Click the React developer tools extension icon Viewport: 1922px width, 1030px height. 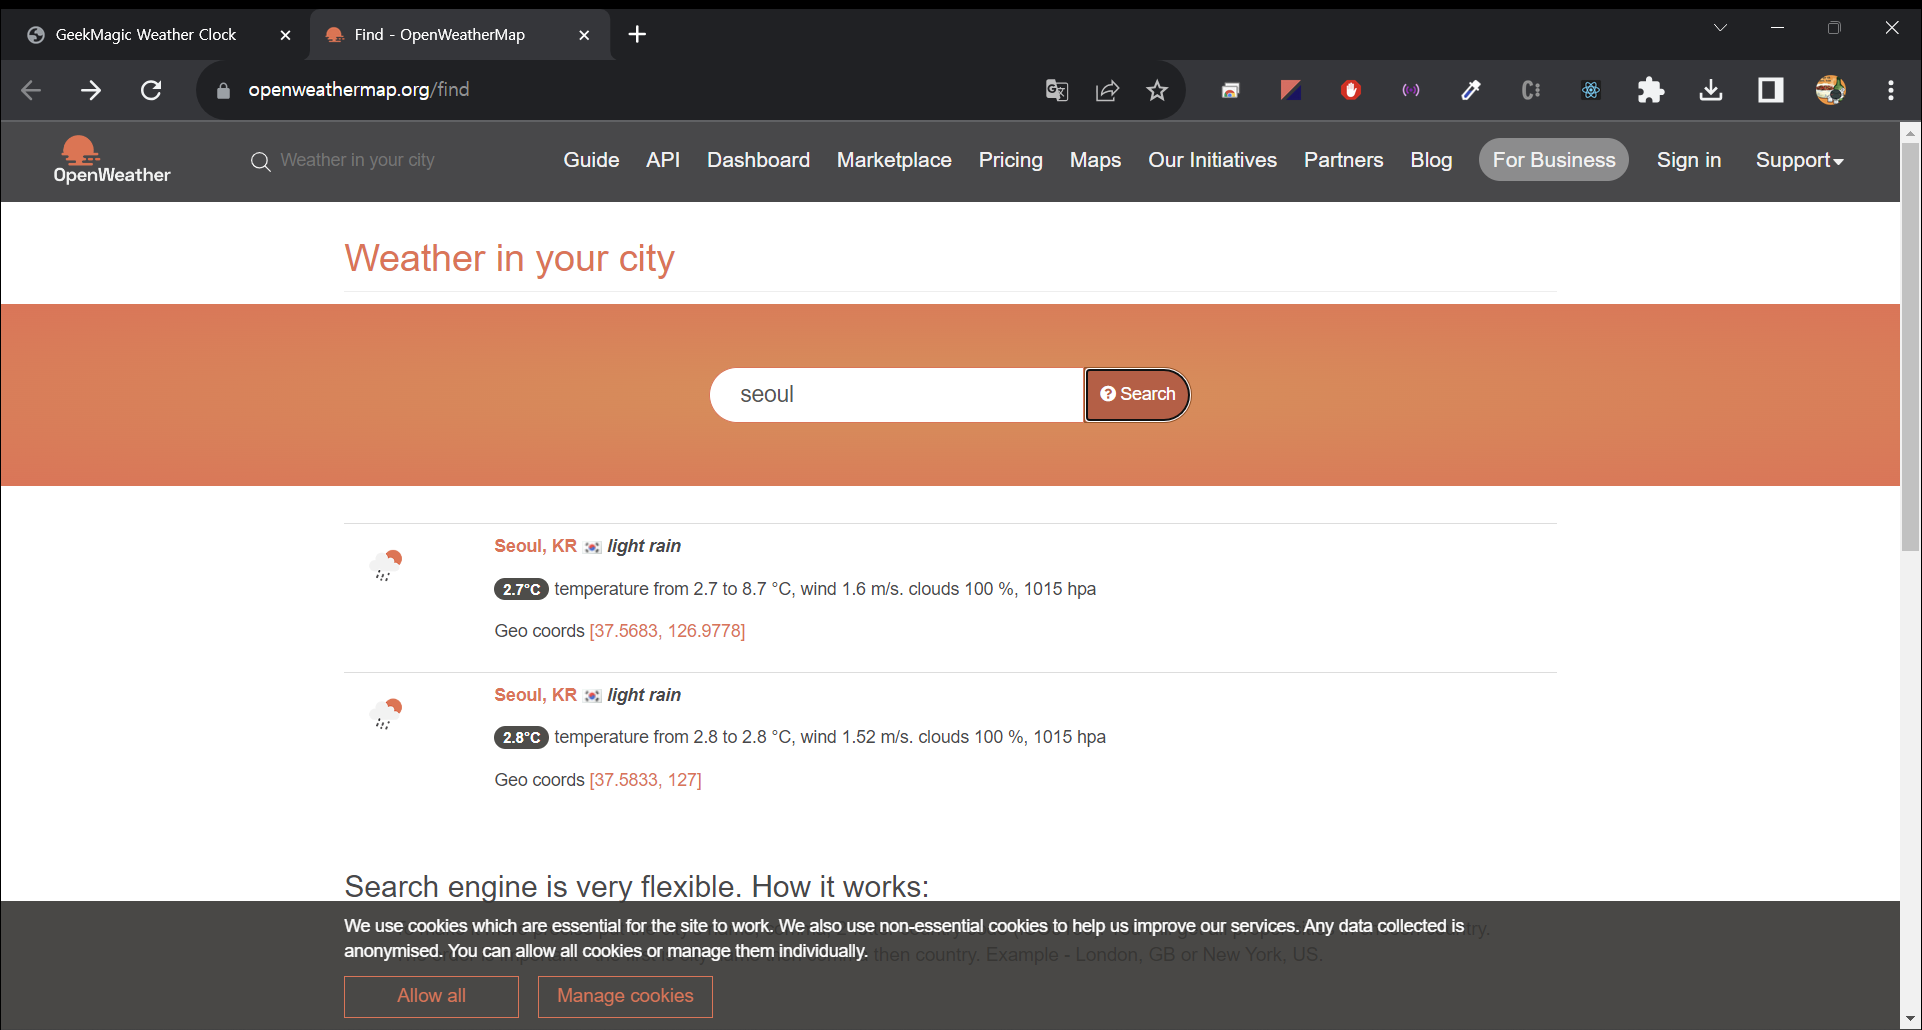(1591, 90)
